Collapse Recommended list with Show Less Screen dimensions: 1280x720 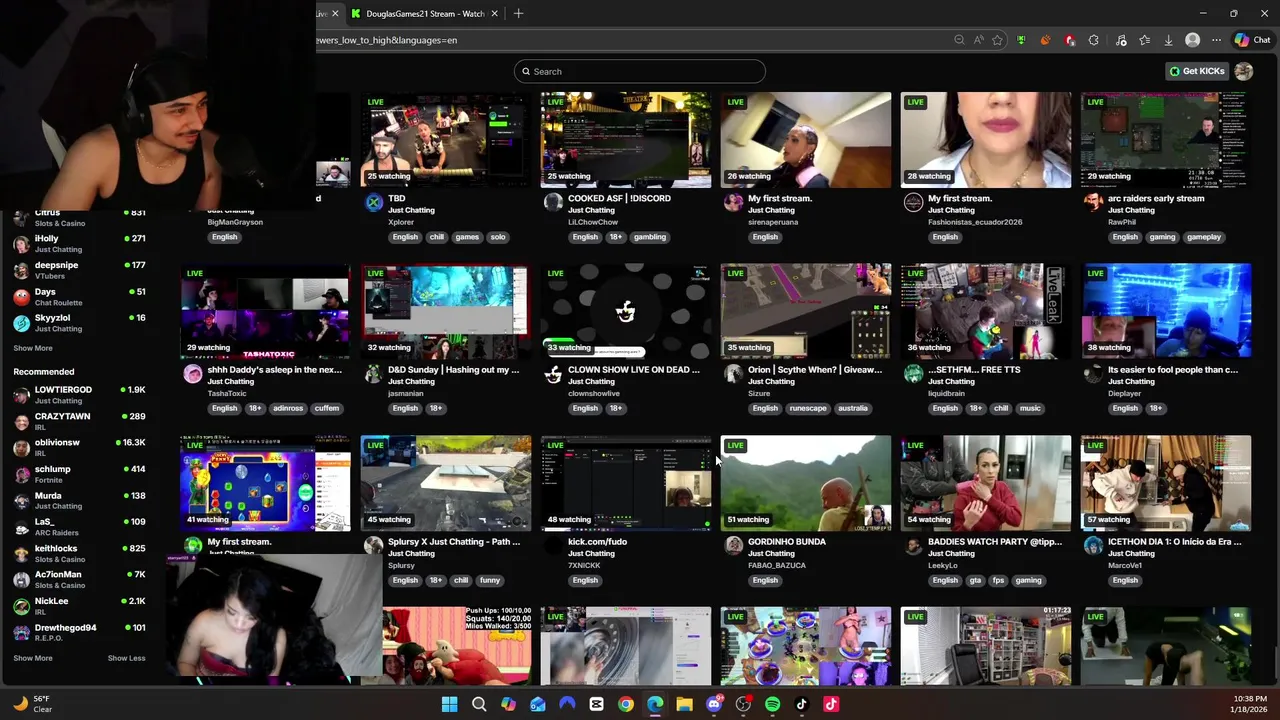(x=126, y=658)
